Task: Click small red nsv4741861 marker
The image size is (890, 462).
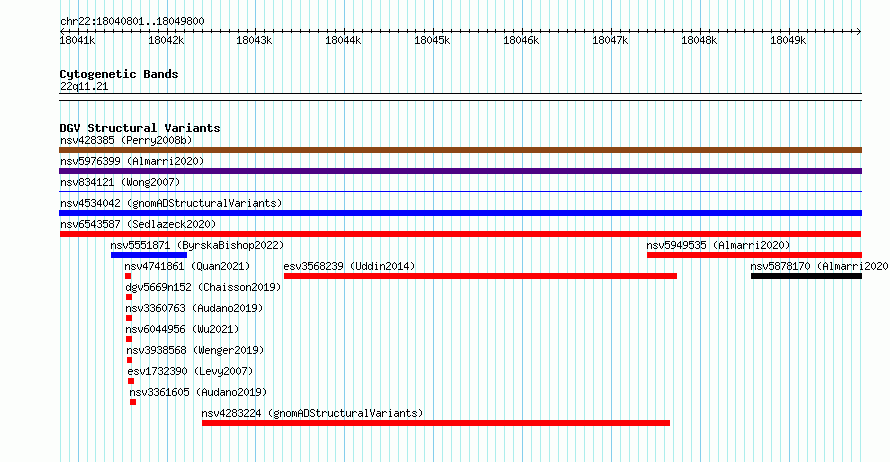Action: pos(128,276)
